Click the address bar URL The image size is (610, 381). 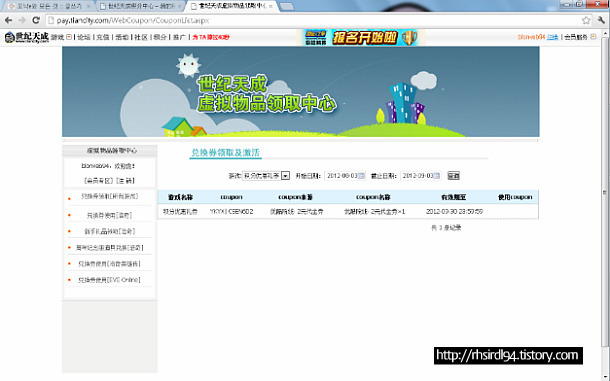pyautogui.click(x=133, y=20)
